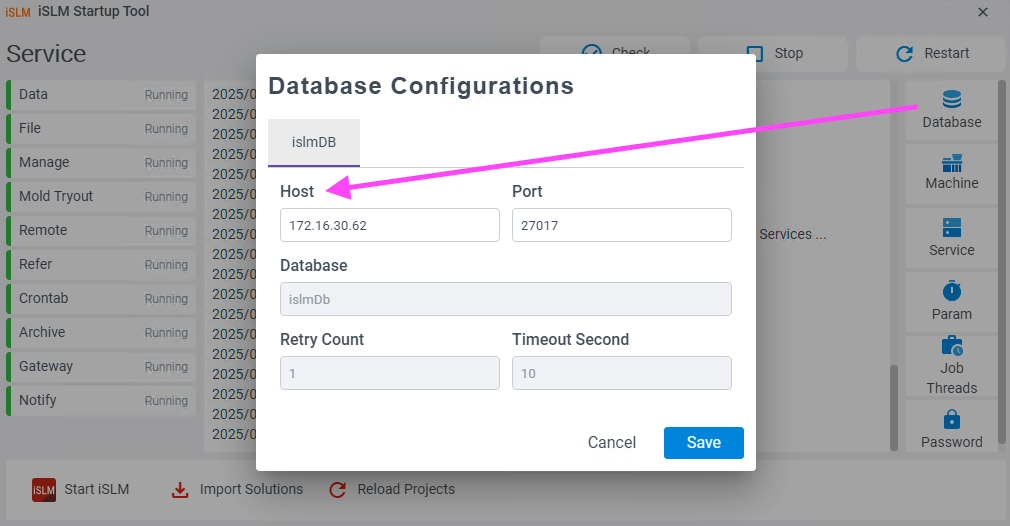Select the Crontab service row
Screen dimensions: 1010x526
click(x=101, y=298)
